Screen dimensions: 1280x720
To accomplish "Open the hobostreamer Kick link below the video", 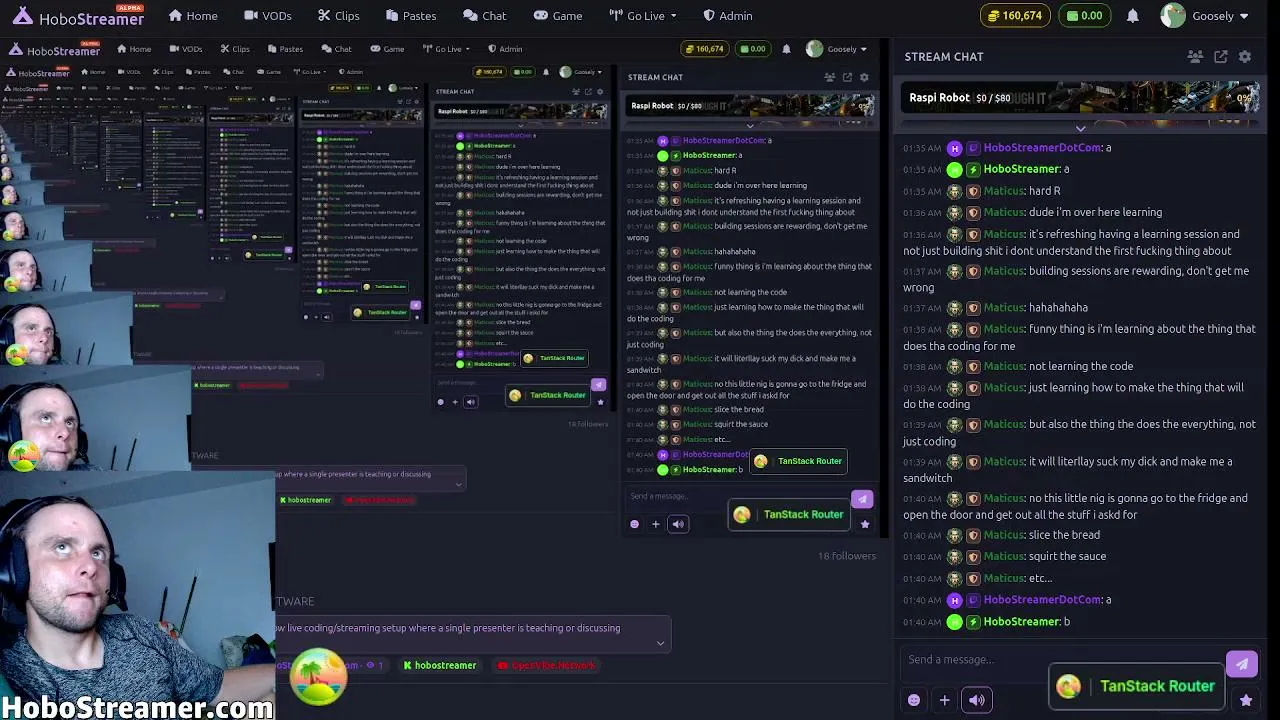I will click(x=440, y=666).
